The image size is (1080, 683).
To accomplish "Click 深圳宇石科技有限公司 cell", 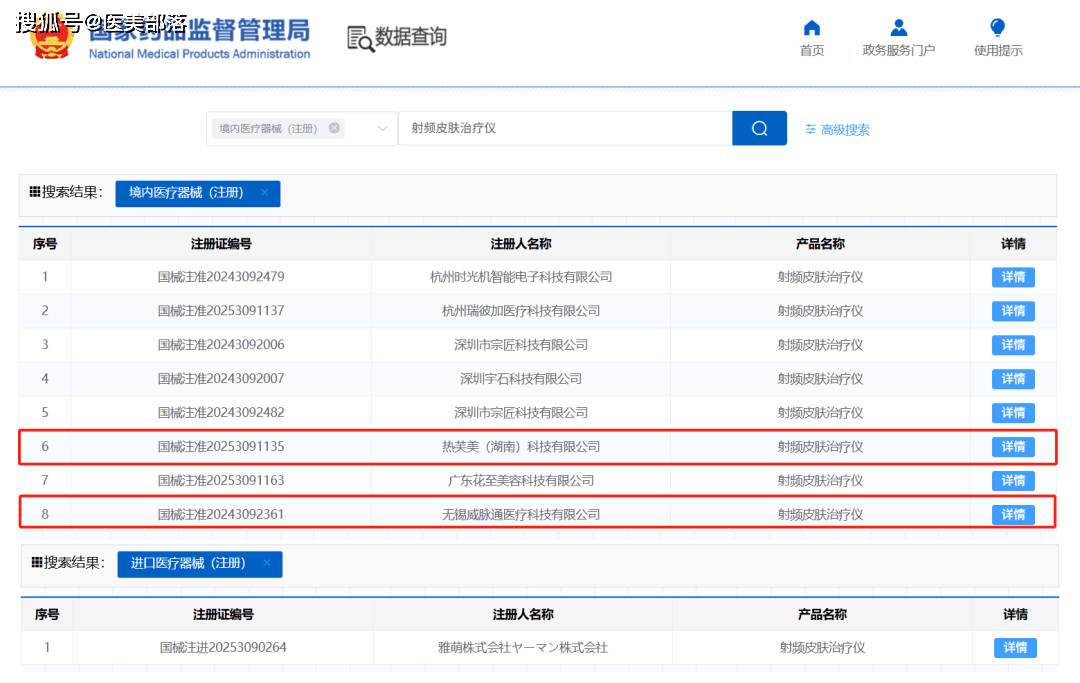I will (521, 379).
